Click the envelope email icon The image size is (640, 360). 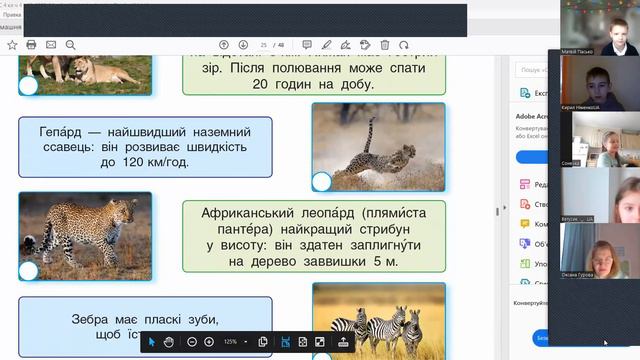51,45
